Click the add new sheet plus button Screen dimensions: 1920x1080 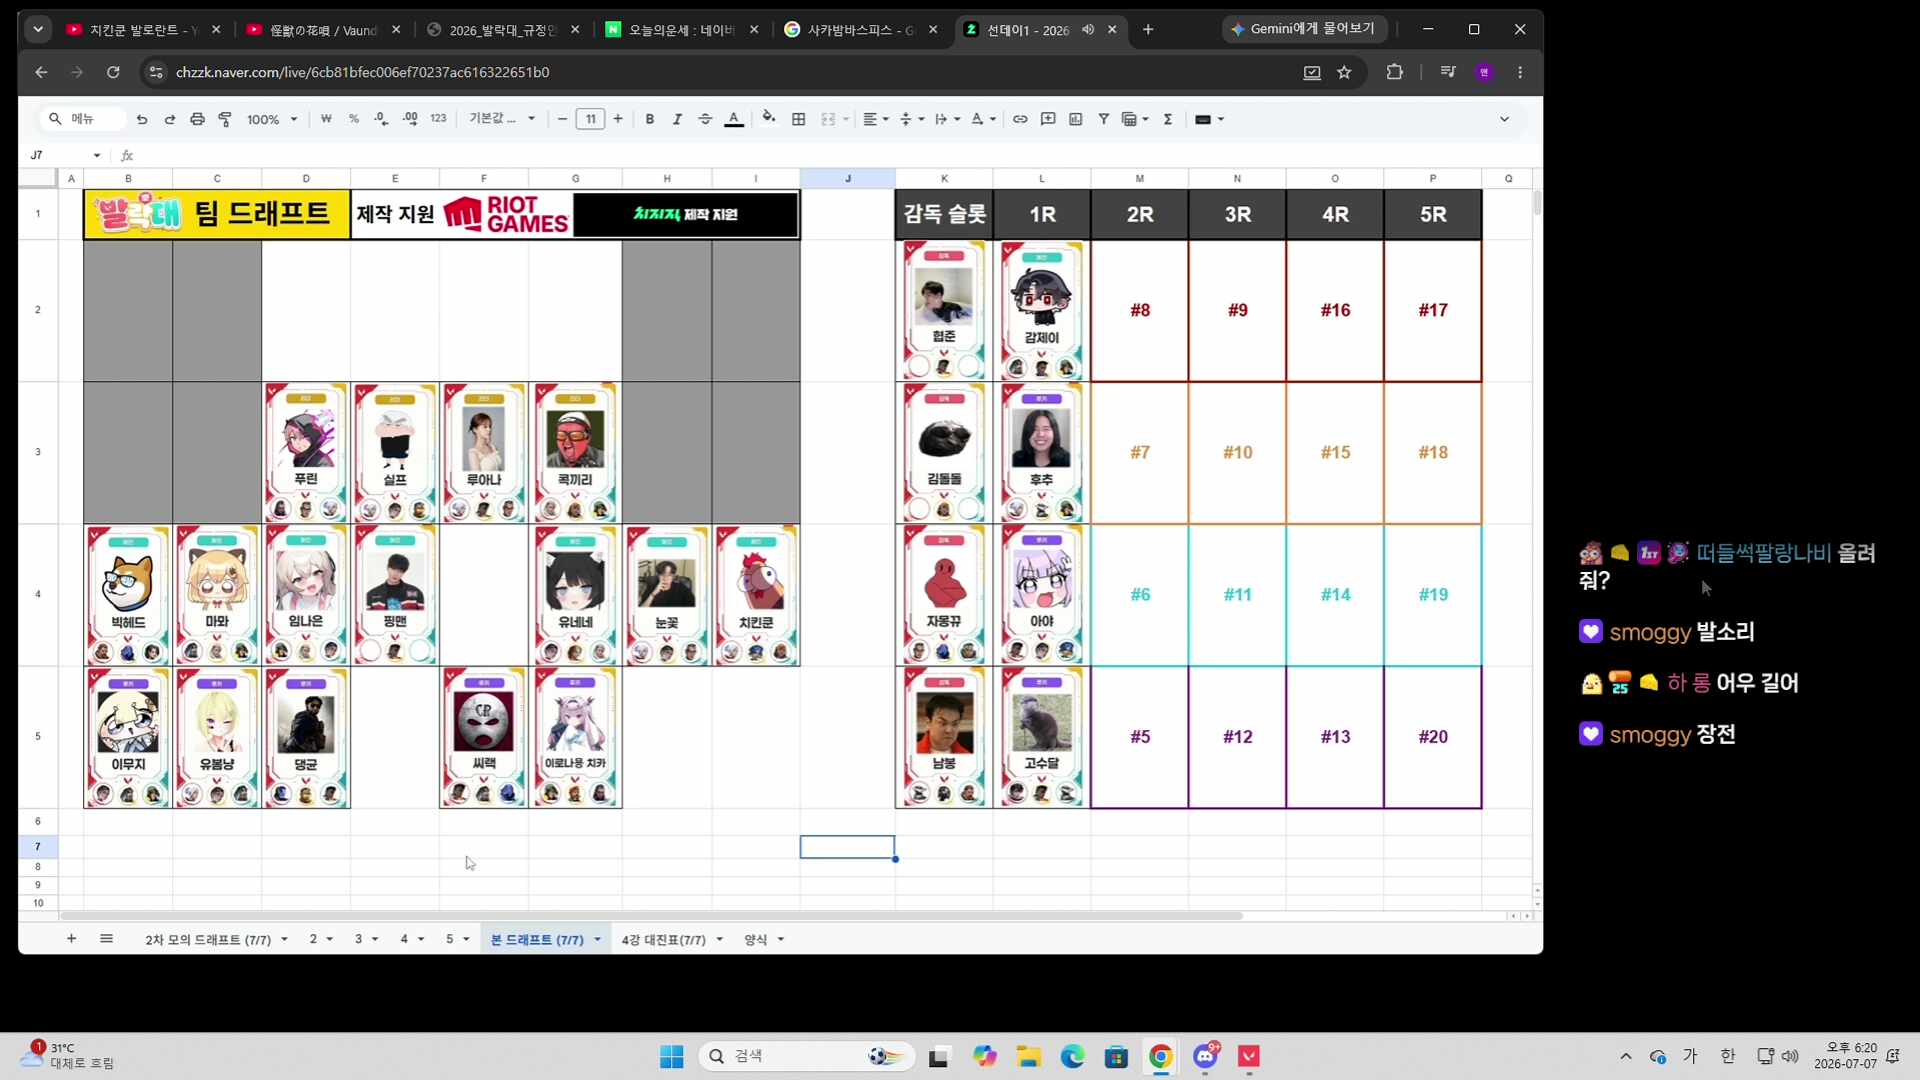point(71,938)
